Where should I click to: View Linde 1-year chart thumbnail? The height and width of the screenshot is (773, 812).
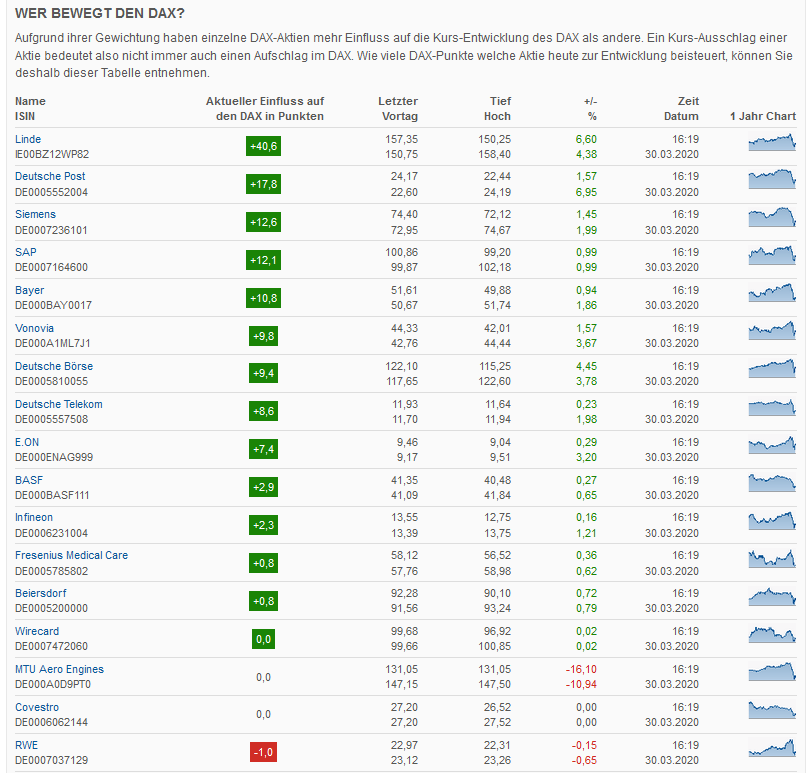pos(772,142)
